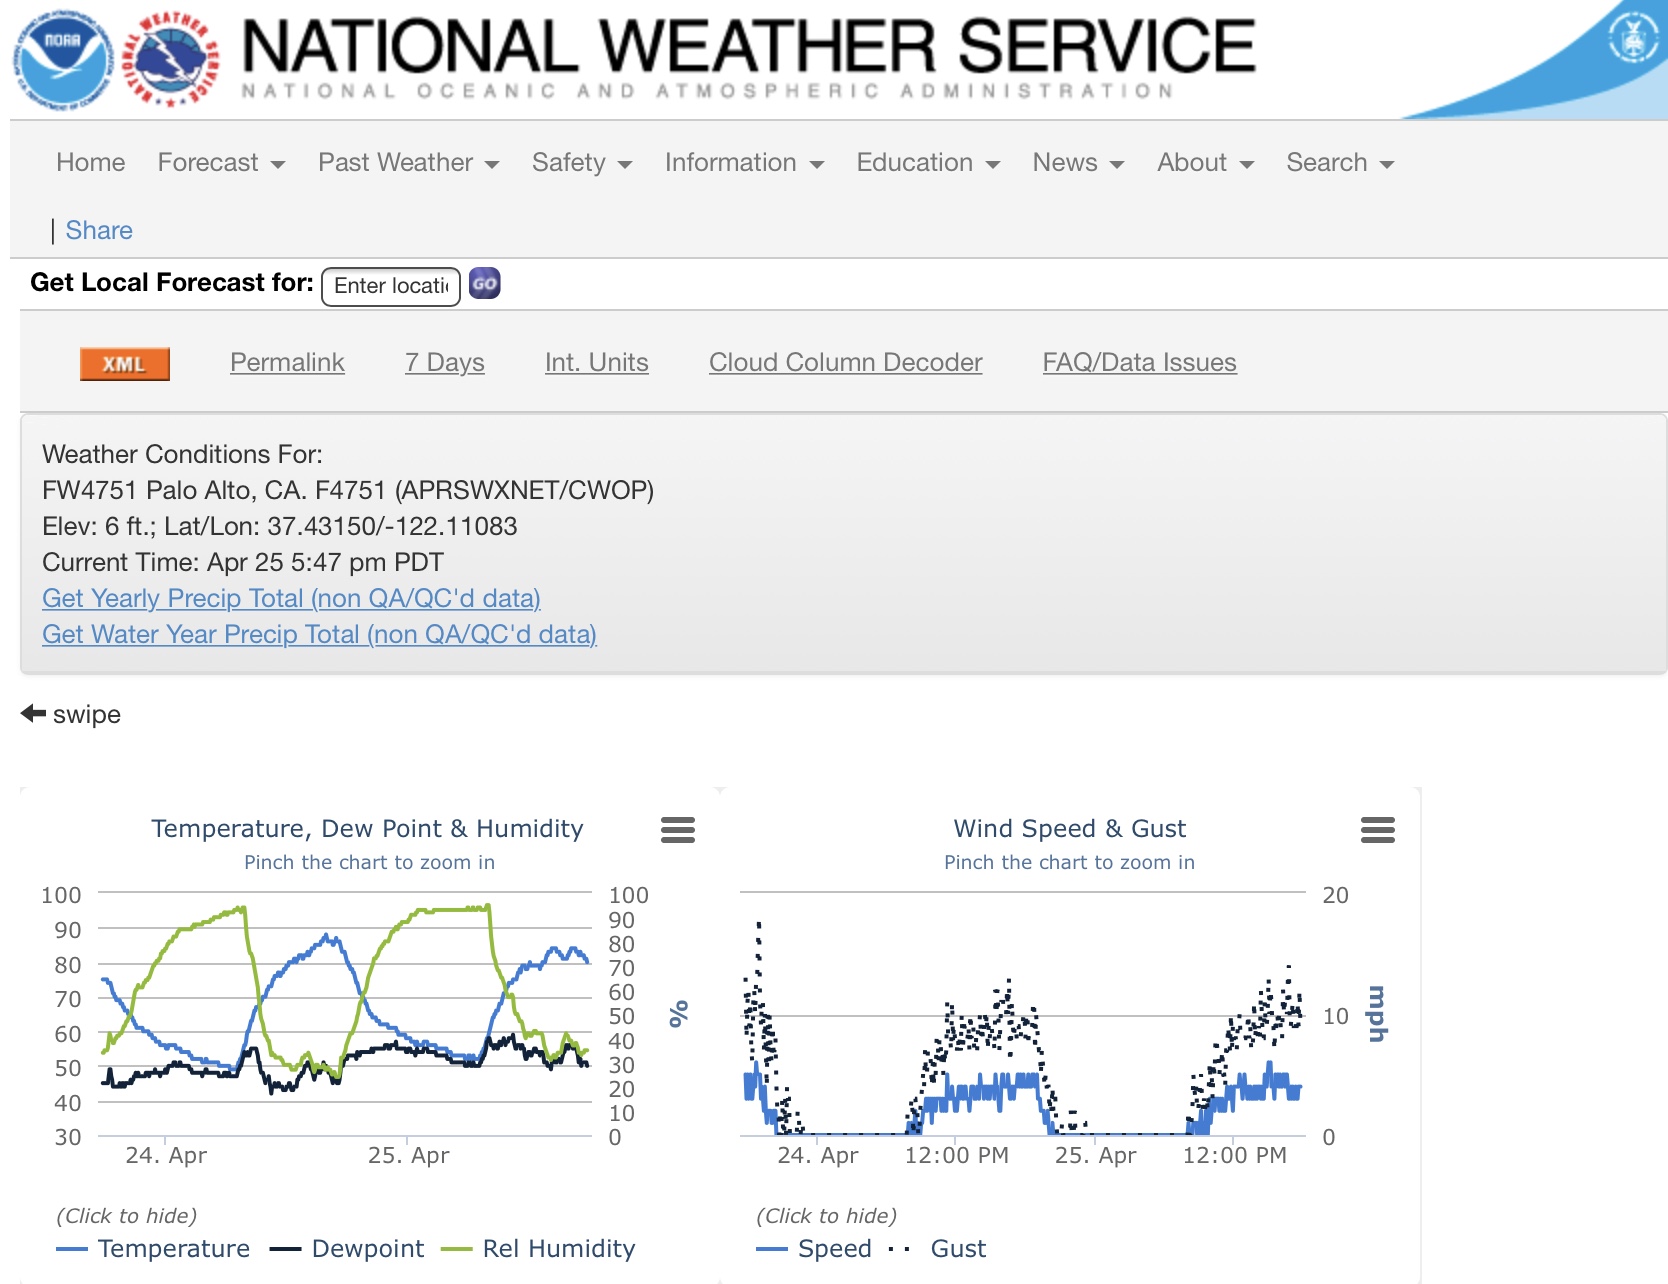
Task: Open Get Water Year Precip Total link
Action: pyautogui.click(x=319, y=634)
